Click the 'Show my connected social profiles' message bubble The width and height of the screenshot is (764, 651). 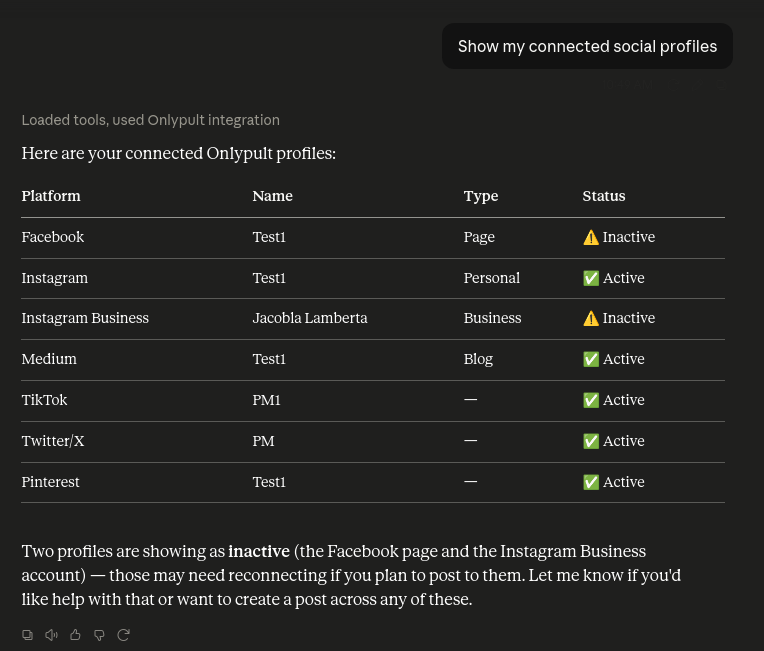point(587,46)
